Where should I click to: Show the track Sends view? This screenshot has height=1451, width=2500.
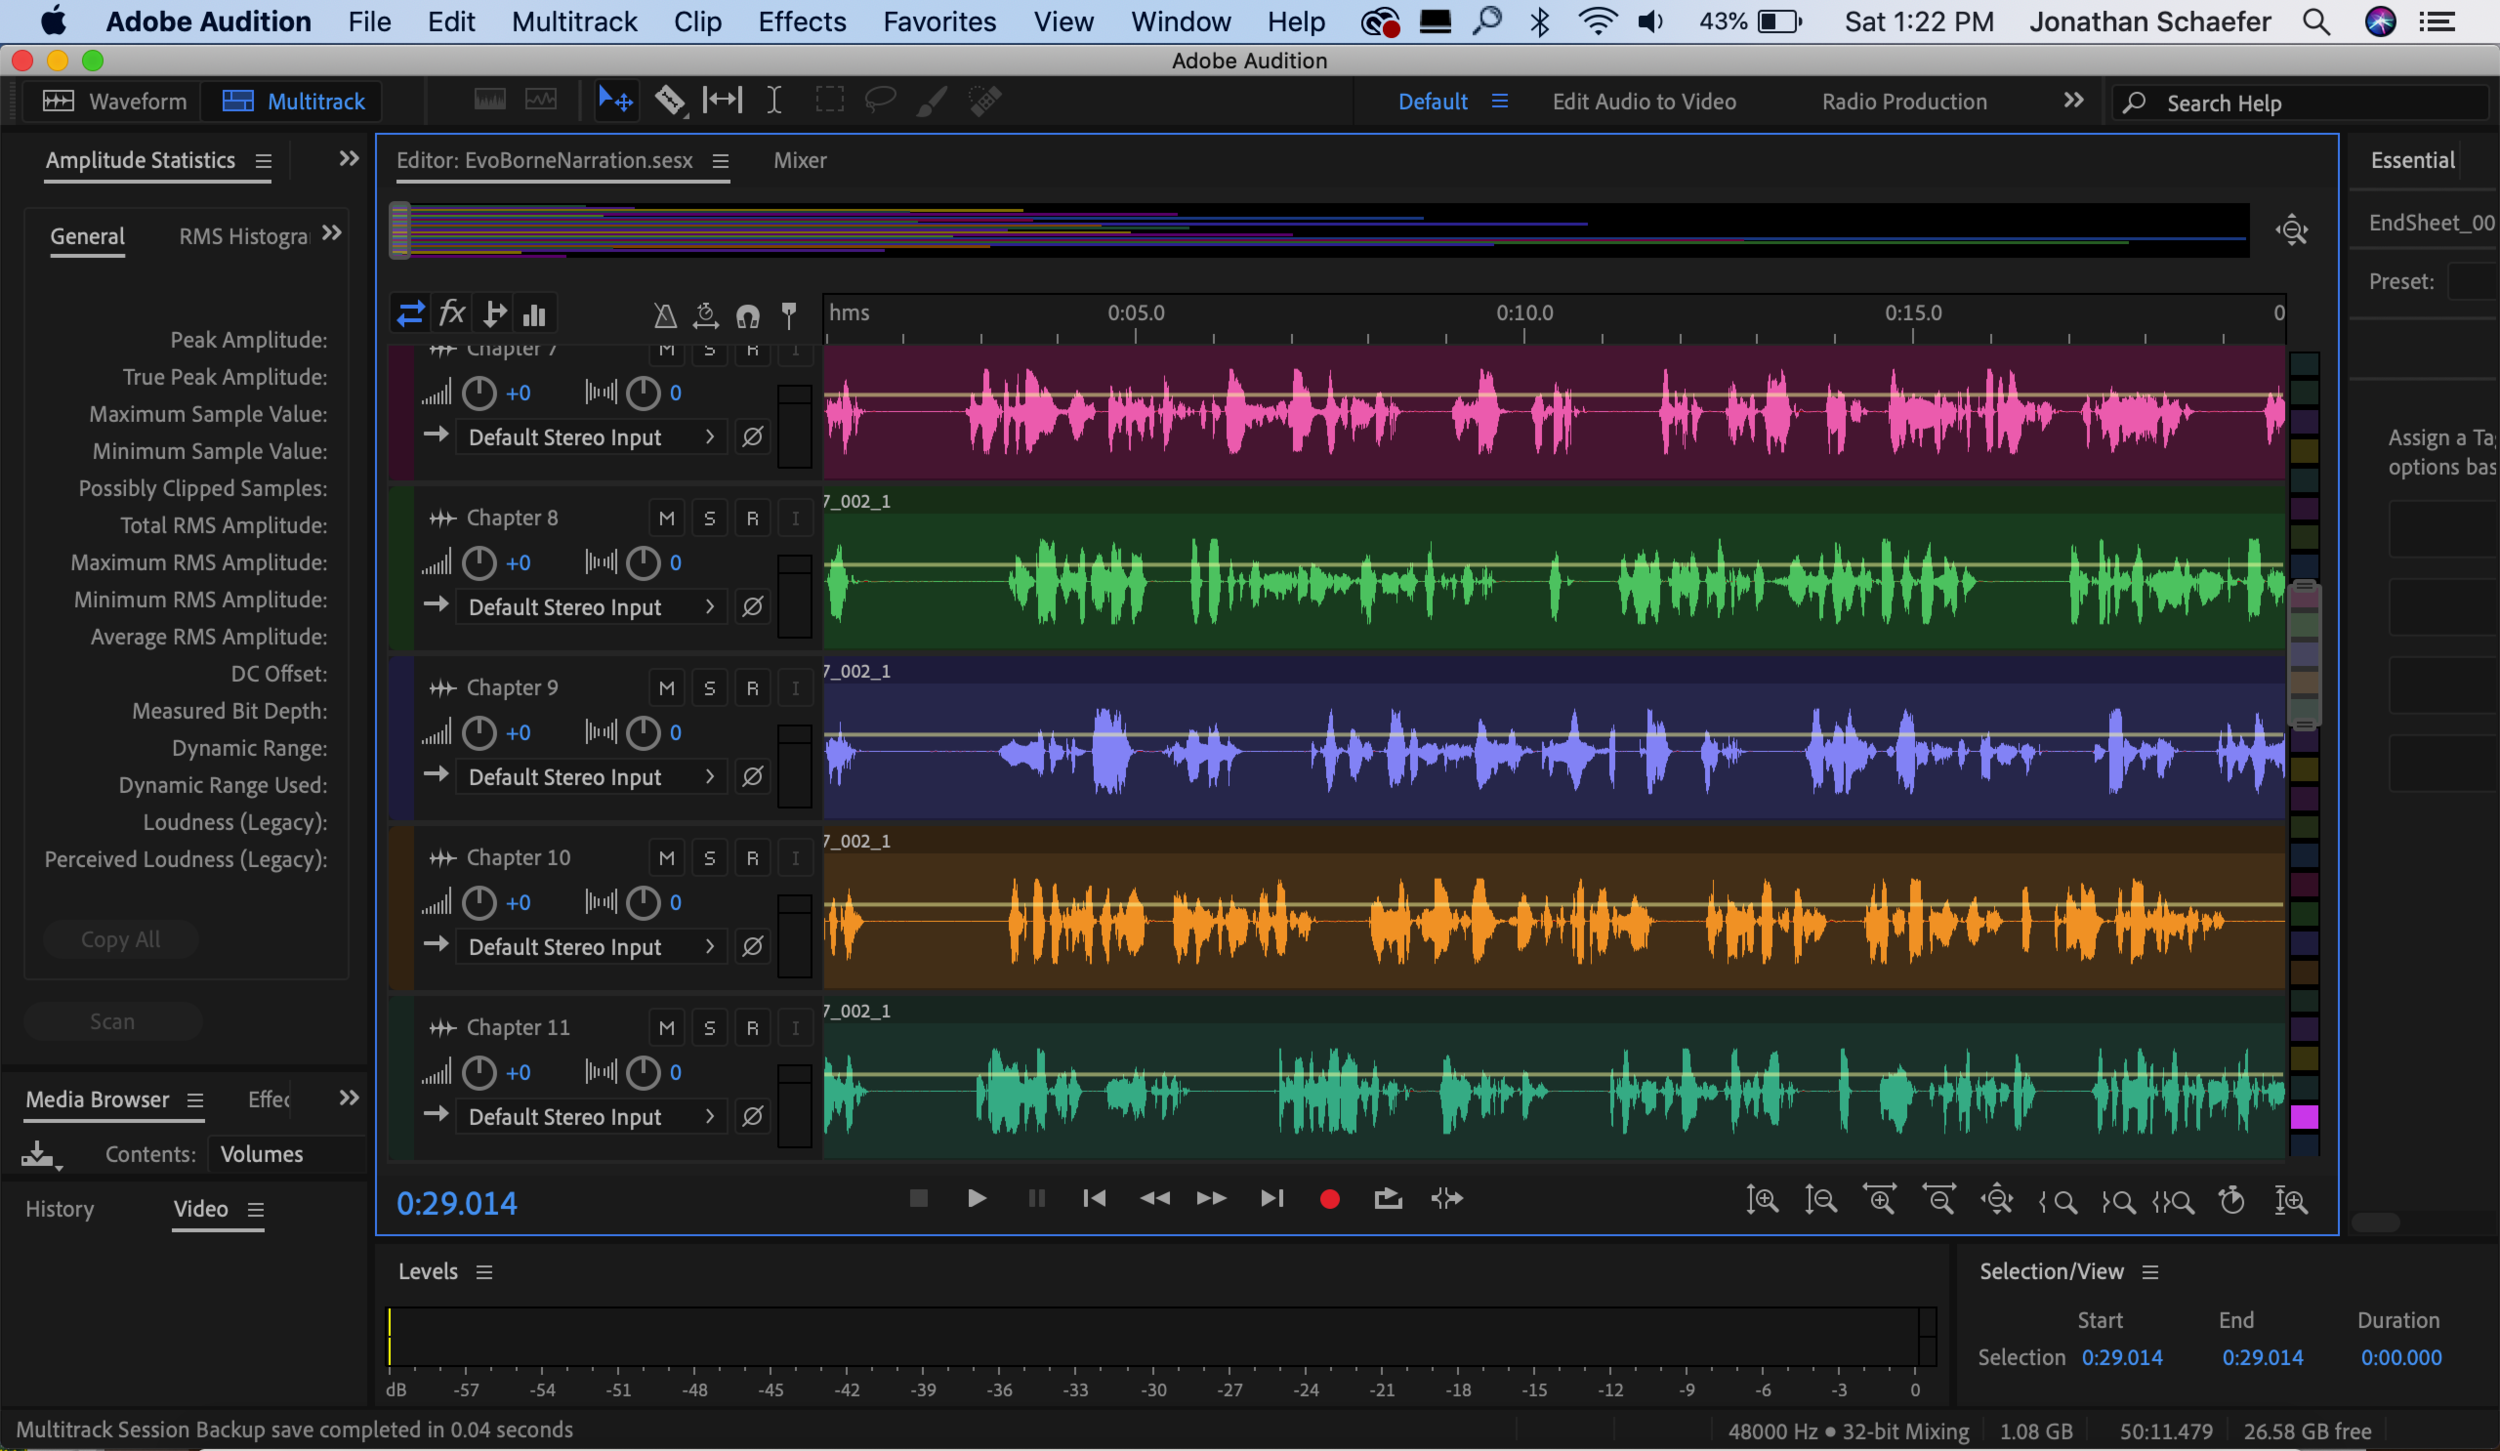(494, 315)
